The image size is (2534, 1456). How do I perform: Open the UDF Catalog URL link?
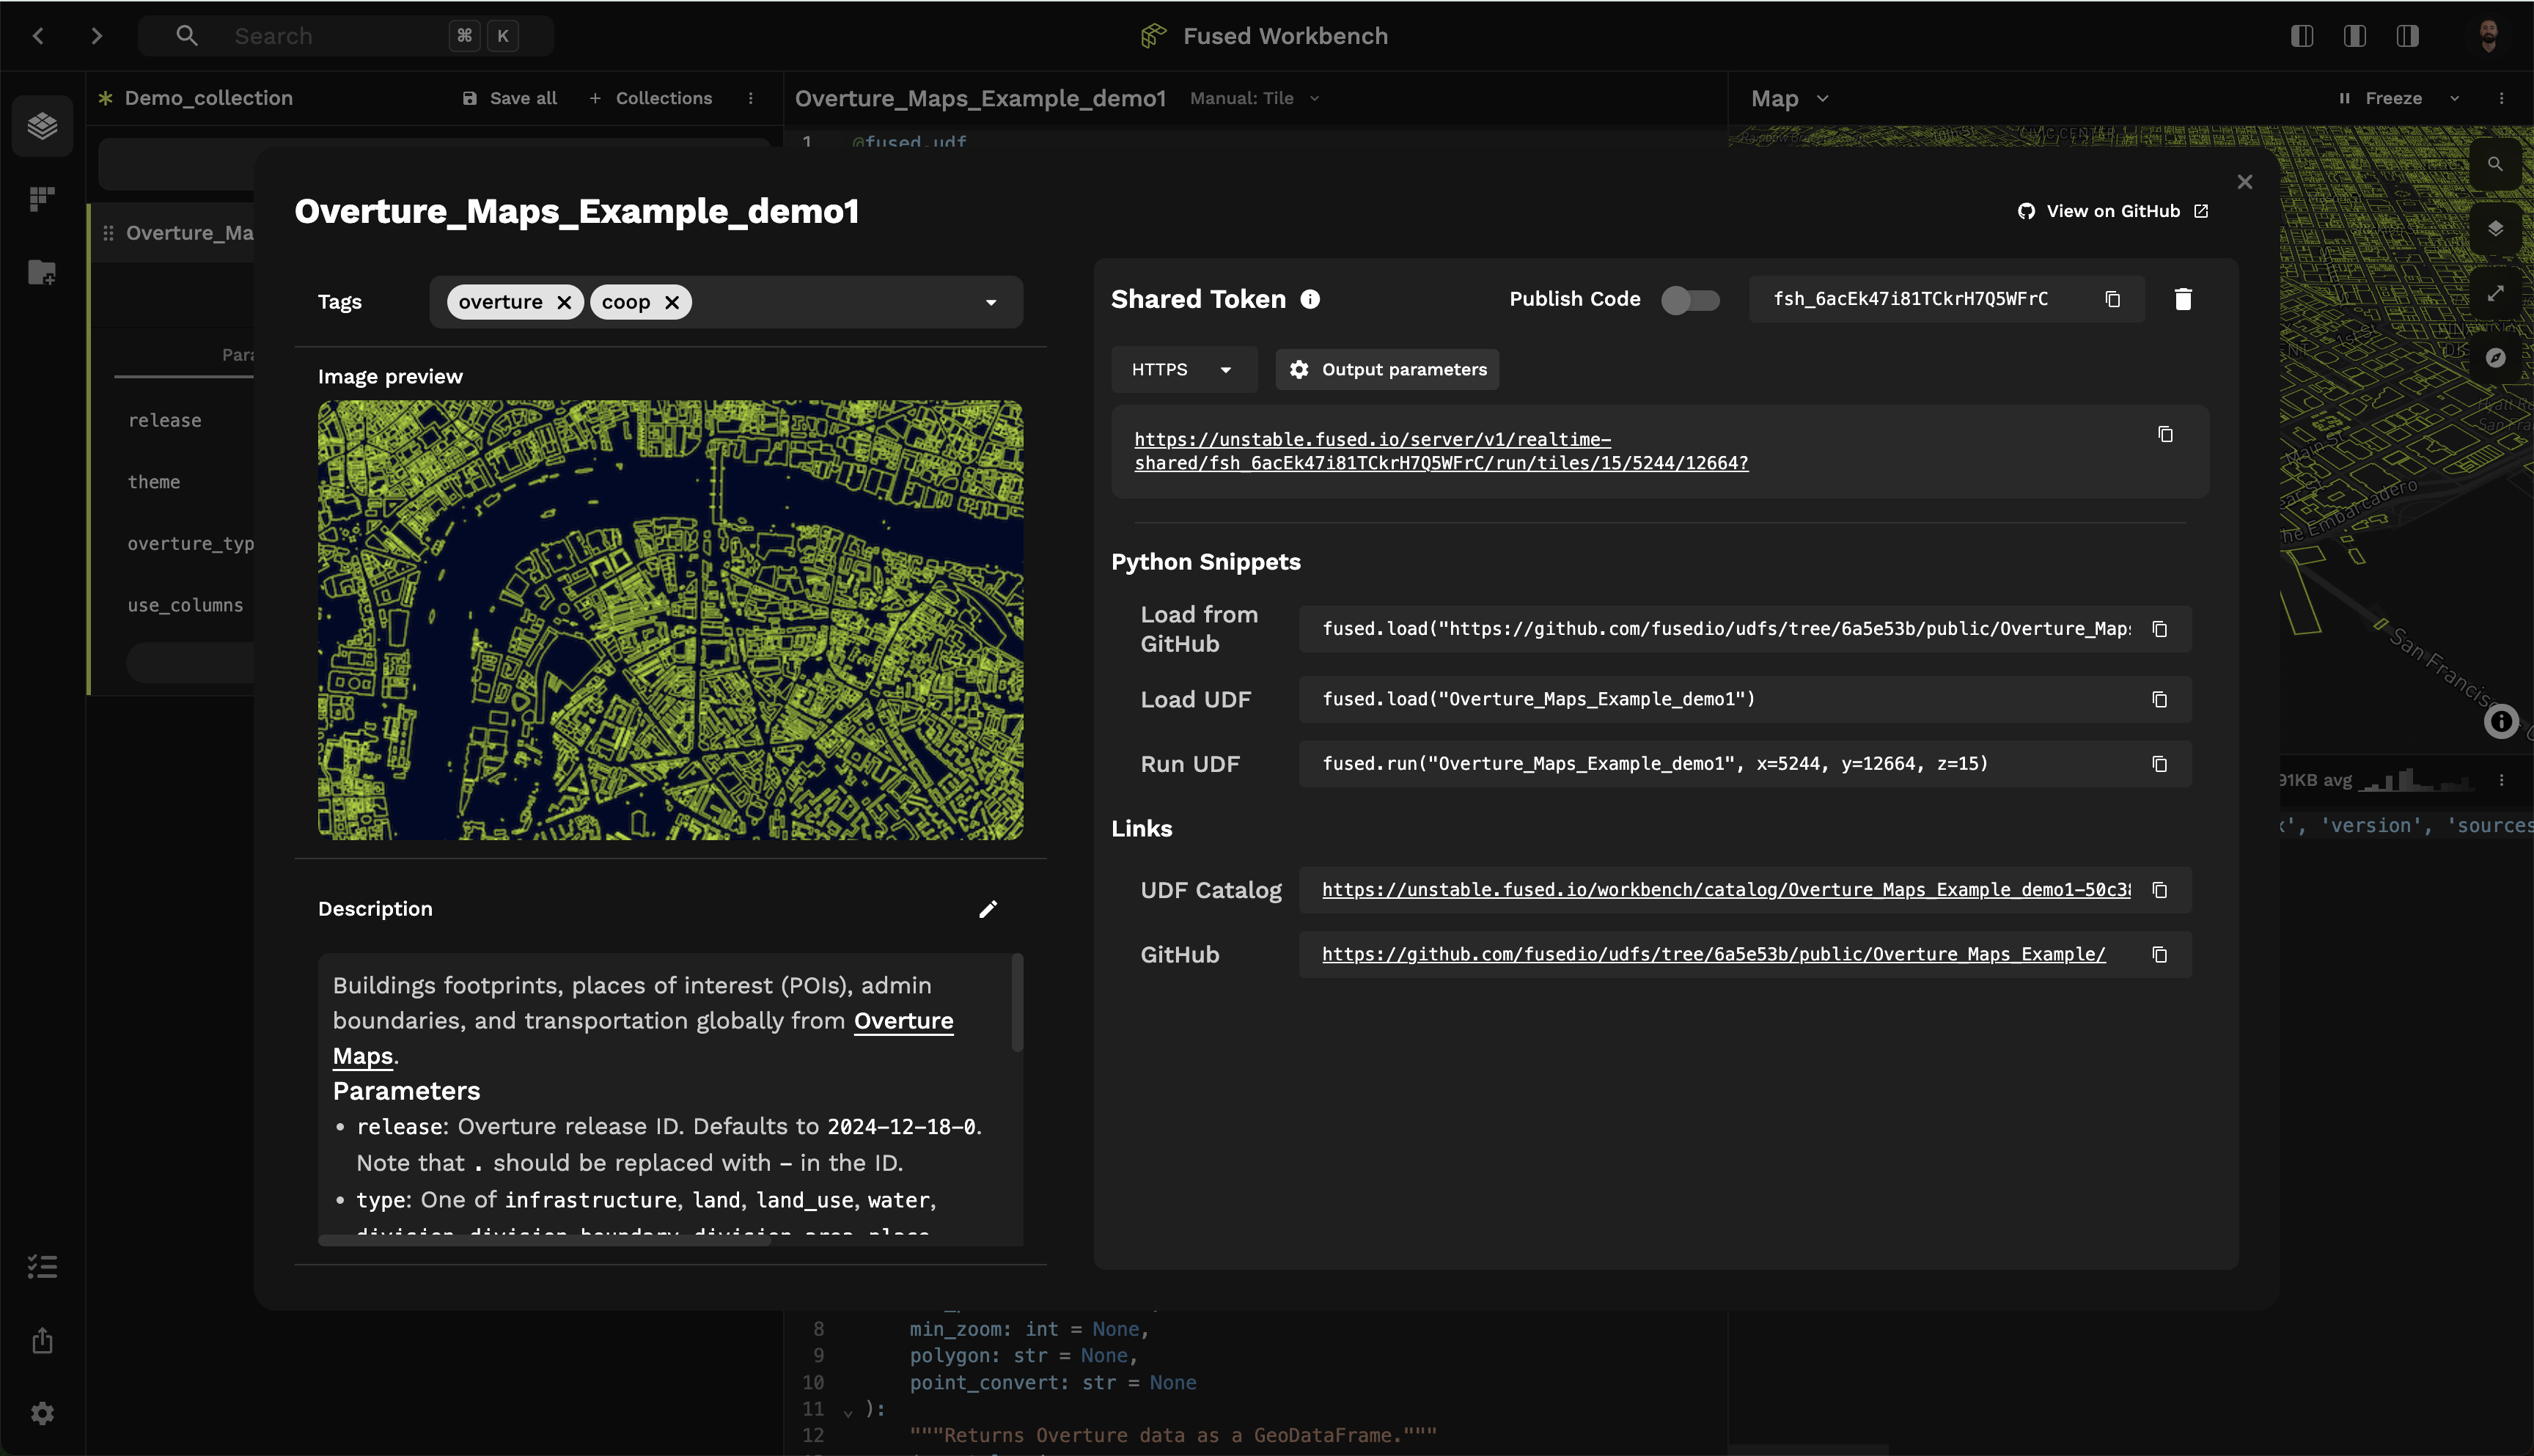point(1726,890)
